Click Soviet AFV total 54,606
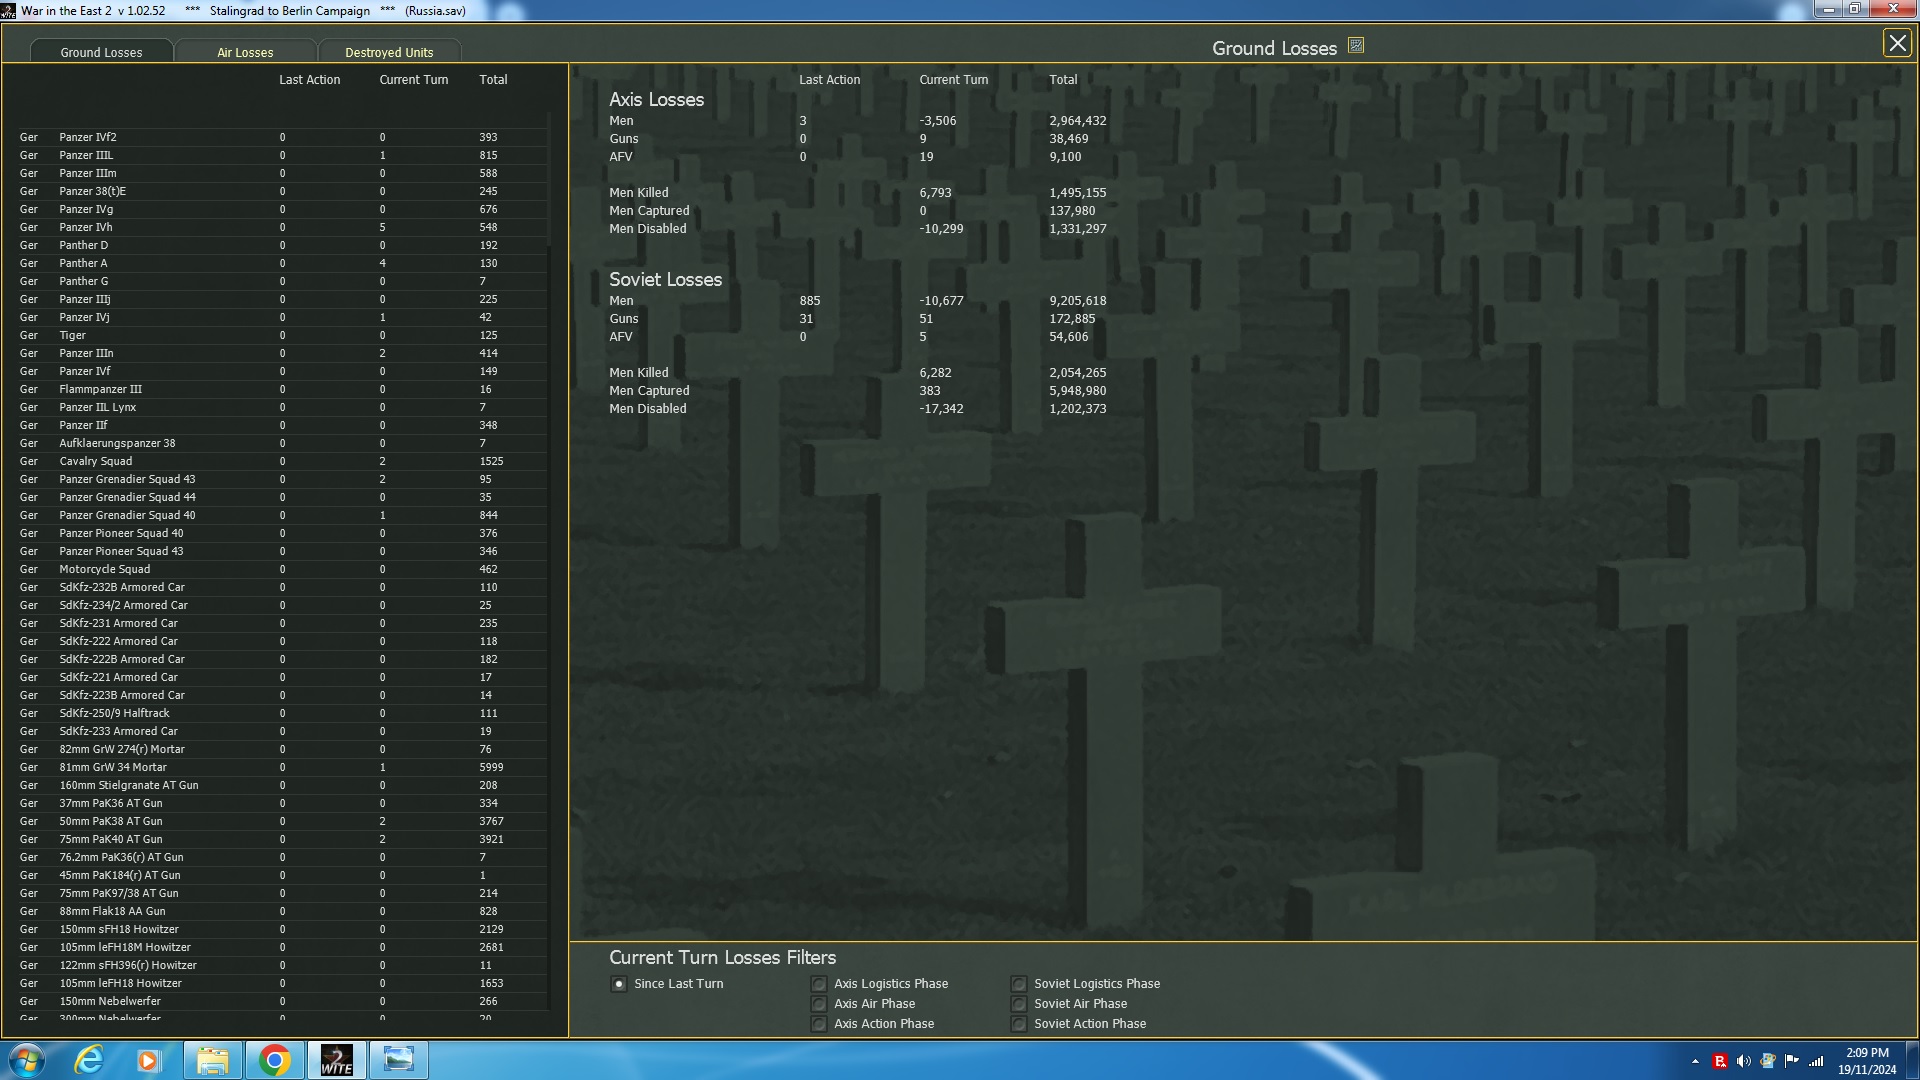The image size is (1920, 1080). 1068,337
